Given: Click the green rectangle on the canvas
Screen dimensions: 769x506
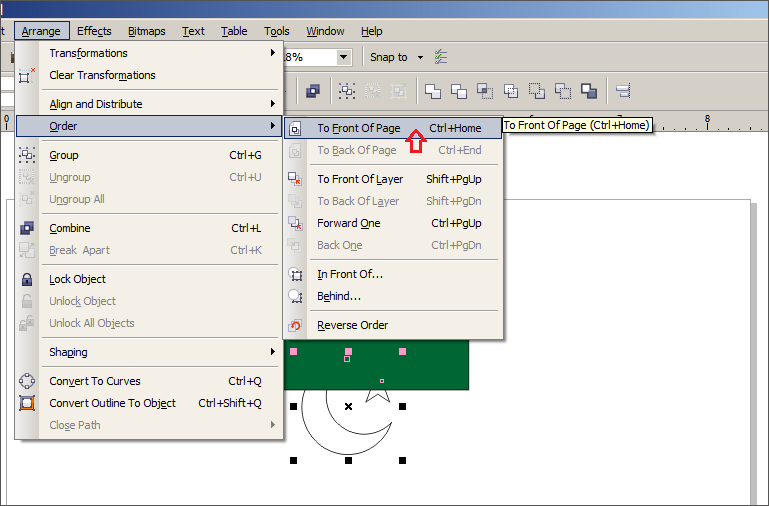Looking at the screenshot, I should 440,366.
